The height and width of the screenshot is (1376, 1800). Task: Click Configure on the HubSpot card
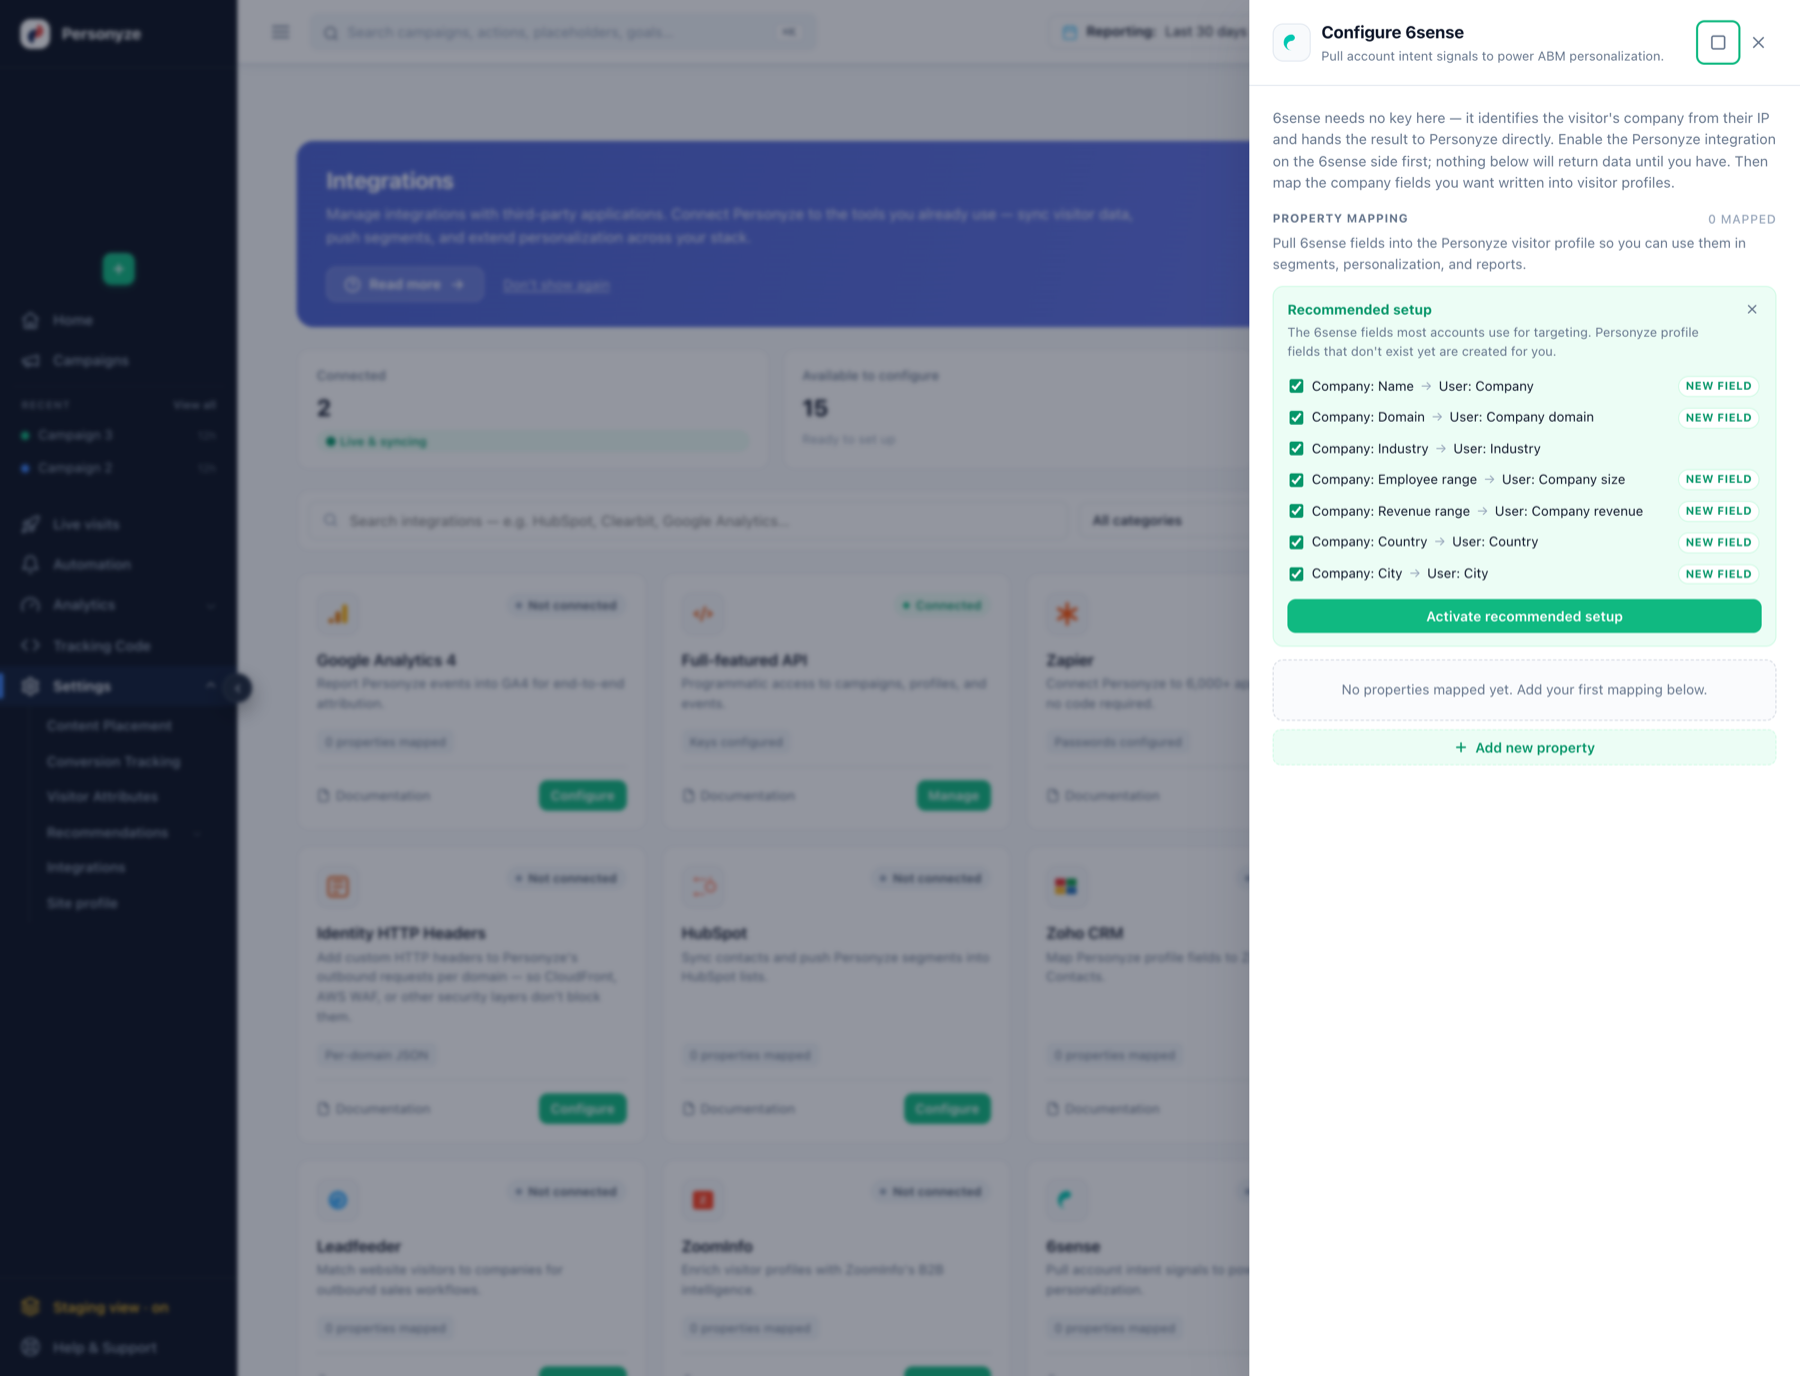click(x=947, y=1109)
